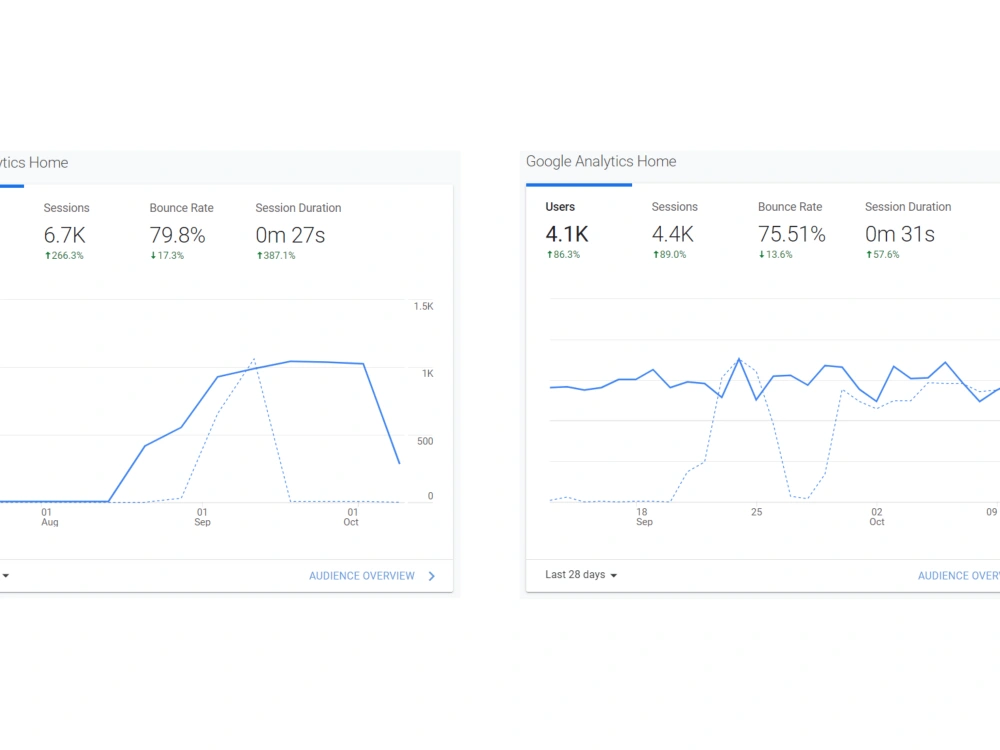
Task: Click the 25 date label on right chart
Action: (756, 512)
